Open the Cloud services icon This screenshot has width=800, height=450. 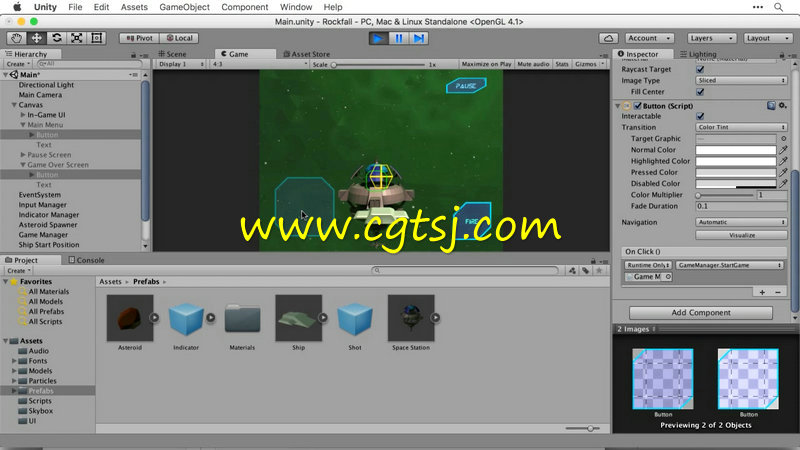(609, 38)
